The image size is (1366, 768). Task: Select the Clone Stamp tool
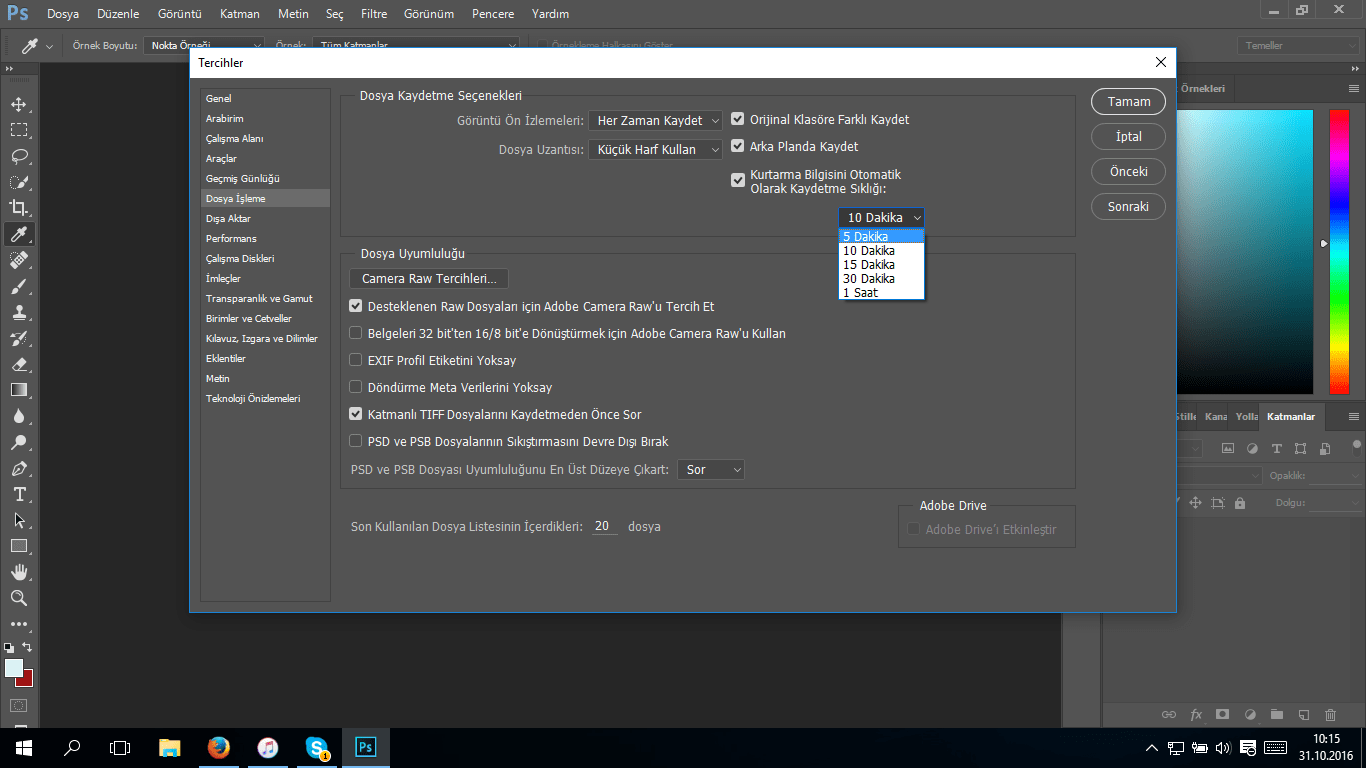[20, 311]
